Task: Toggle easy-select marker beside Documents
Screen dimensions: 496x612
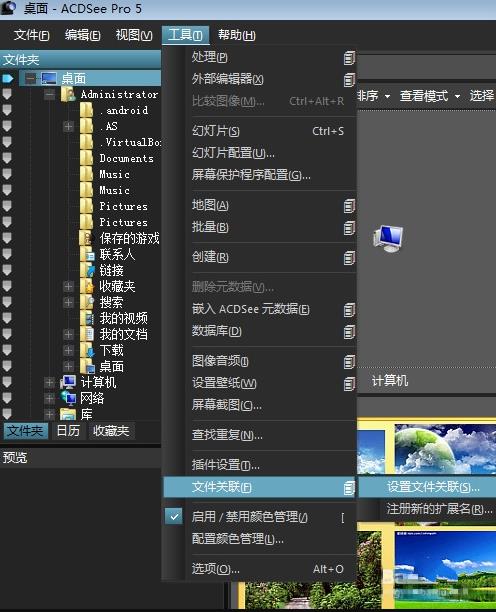Action: click(7, 158)
